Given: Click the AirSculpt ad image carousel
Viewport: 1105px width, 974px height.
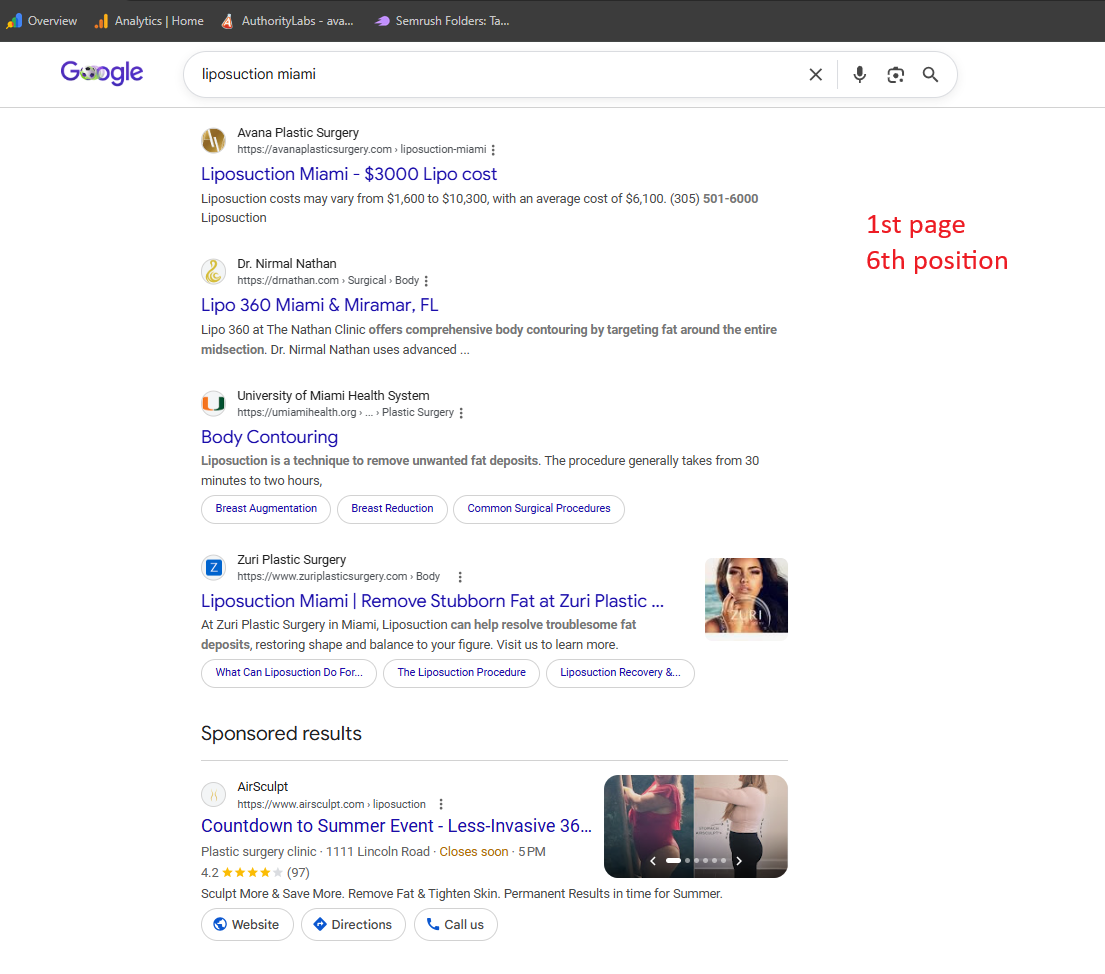Looking at the screenshot, I should 696,827.
